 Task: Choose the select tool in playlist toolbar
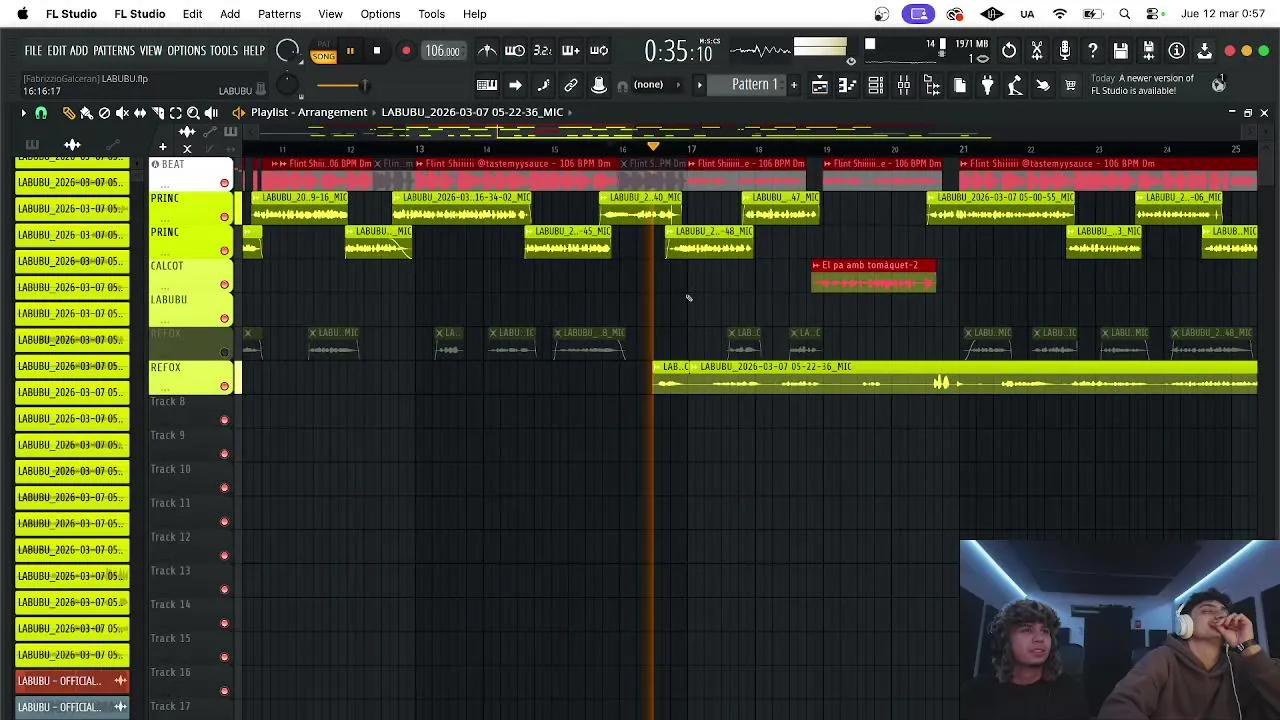coord(176,113)
